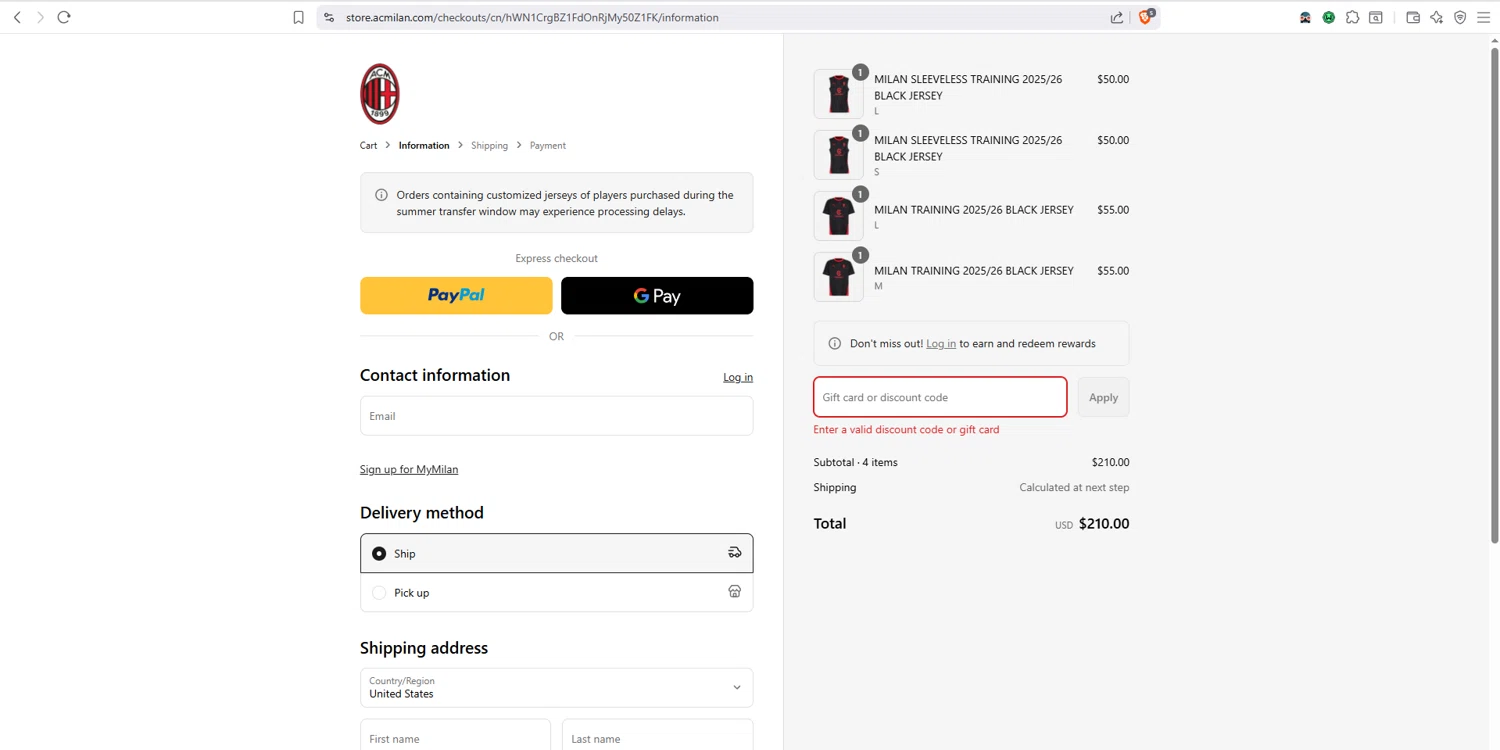Image resolution: width=1500 pixels, height=750 pixels.
Task: Open the Country/Region dropdown
Action: (x=556, y=687)
